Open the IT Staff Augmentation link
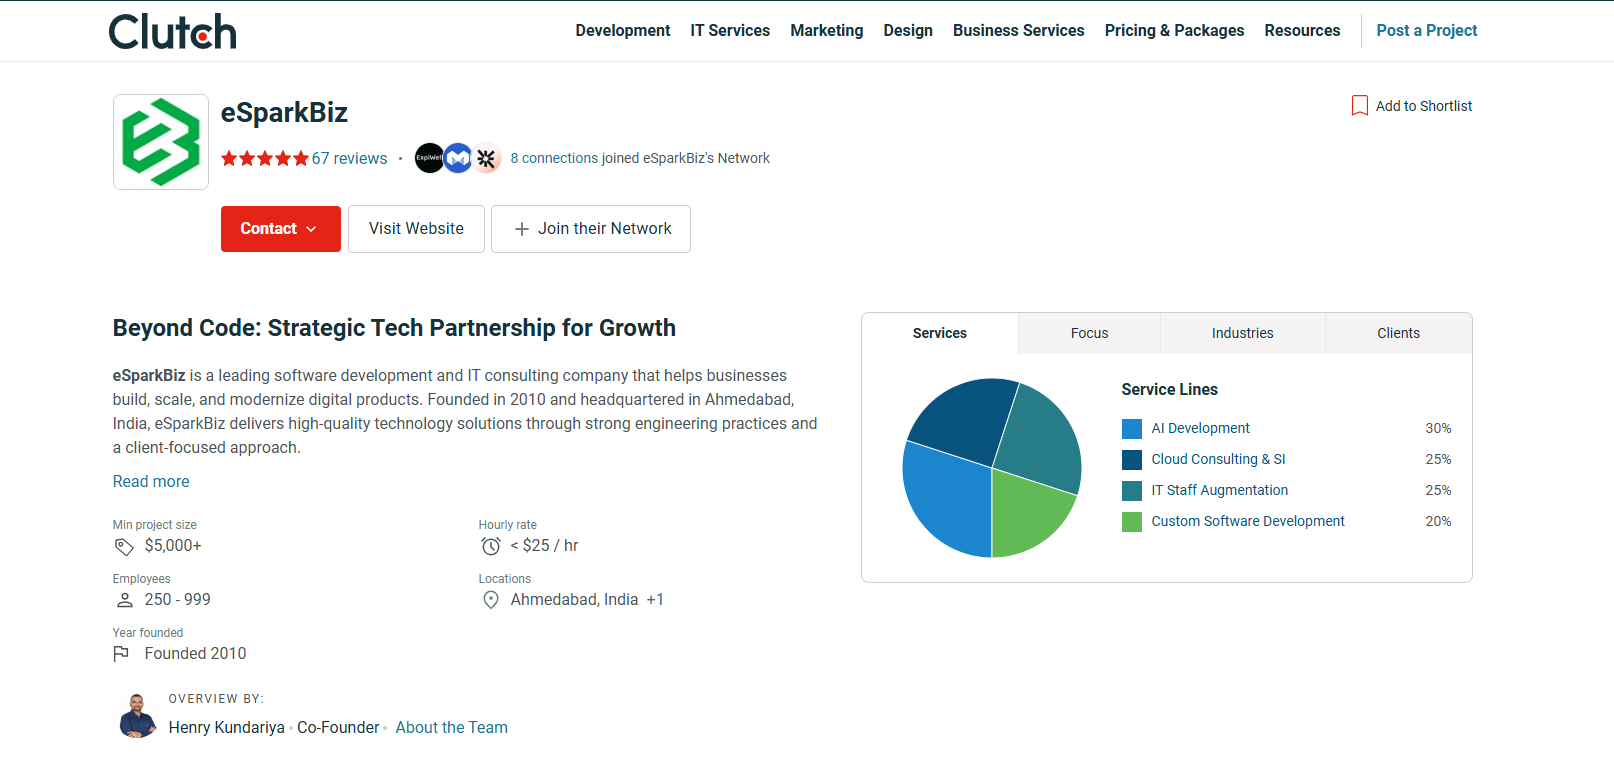 (1219, 490)
